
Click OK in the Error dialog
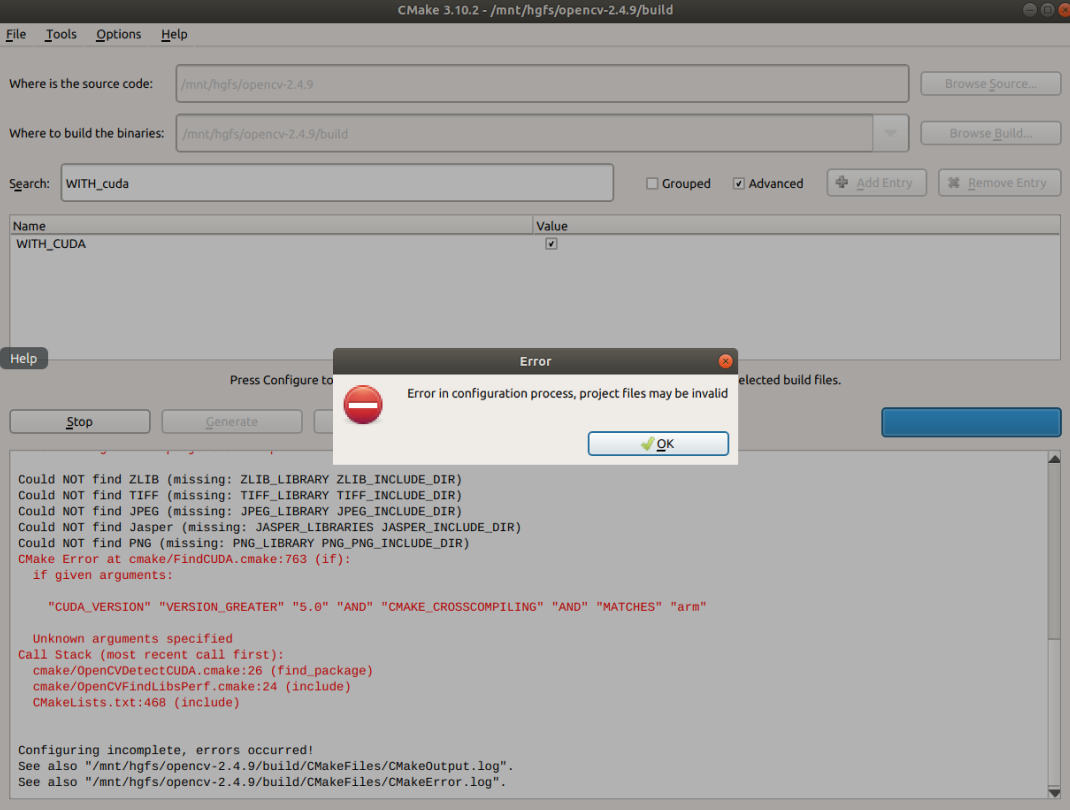[658, 444]
